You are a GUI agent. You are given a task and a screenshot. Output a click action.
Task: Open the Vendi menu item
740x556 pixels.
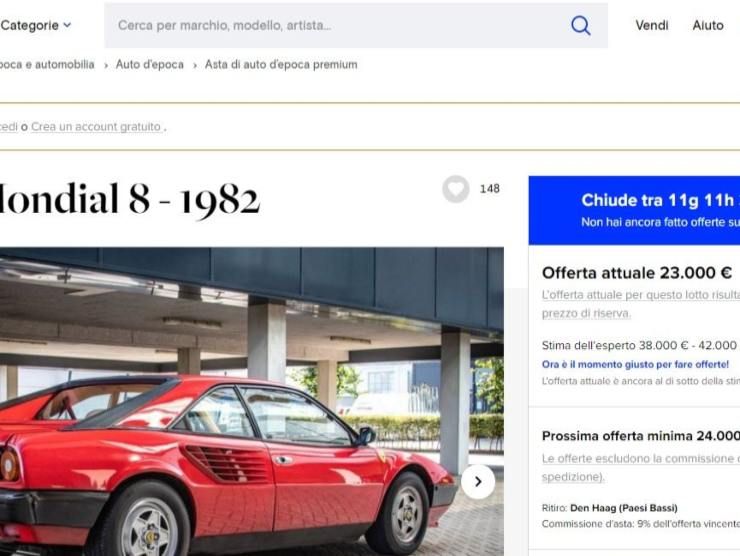651,25
